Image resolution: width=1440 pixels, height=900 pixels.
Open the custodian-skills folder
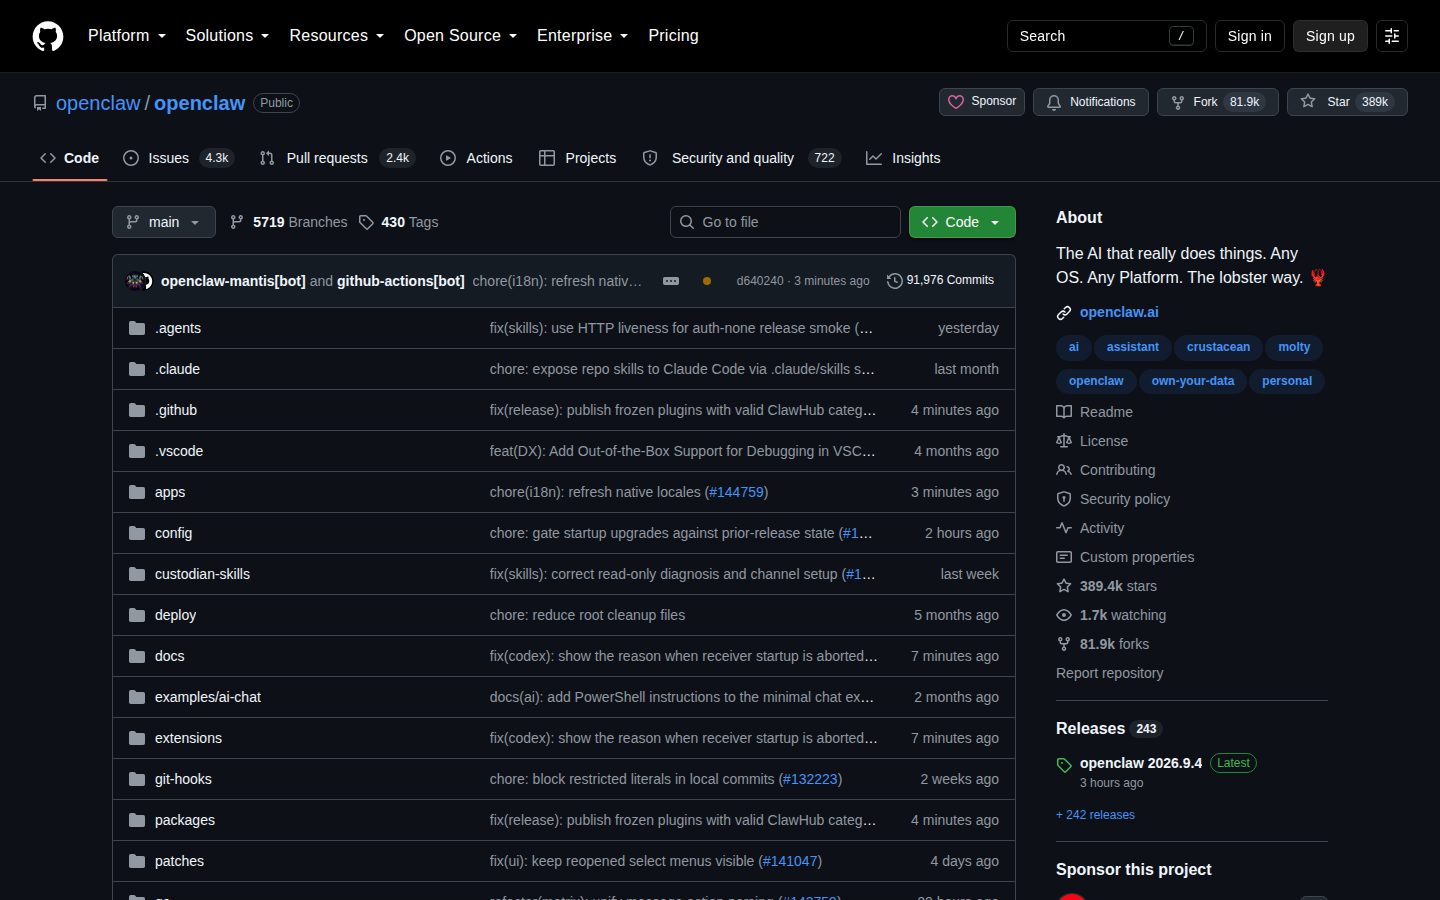point(202,574)
